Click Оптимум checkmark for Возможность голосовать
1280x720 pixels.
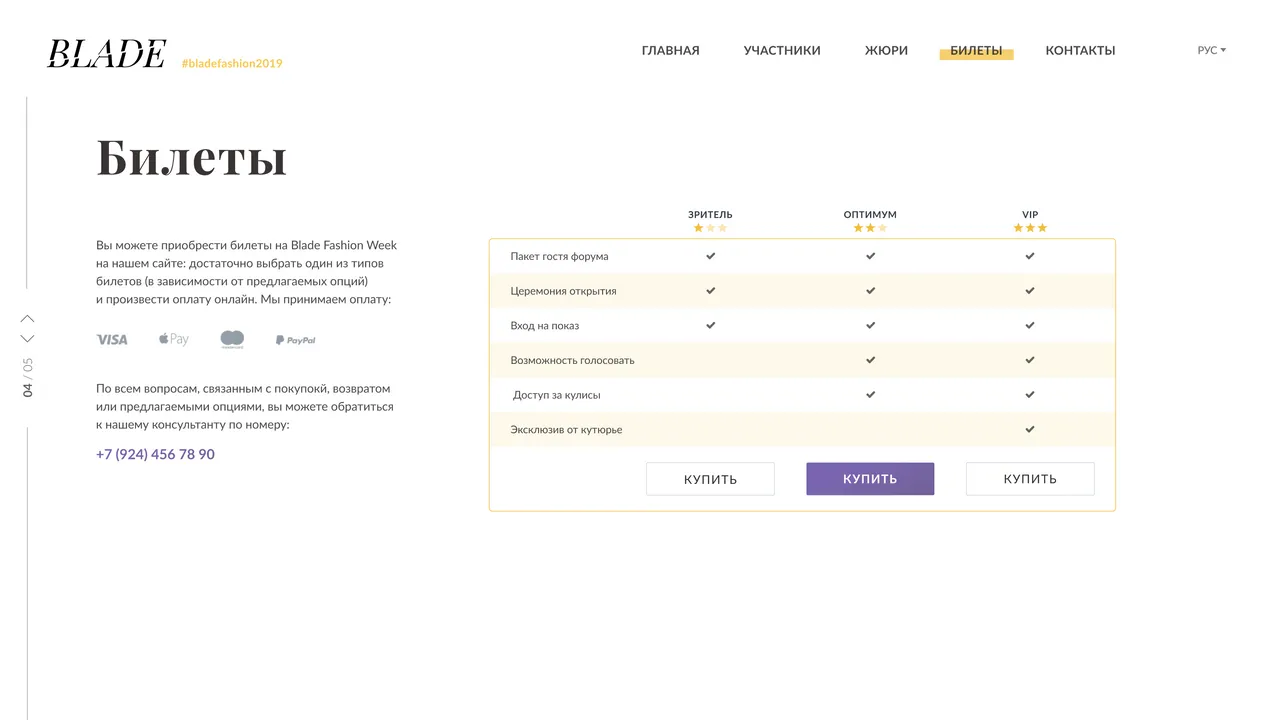(x=870, y=360)
